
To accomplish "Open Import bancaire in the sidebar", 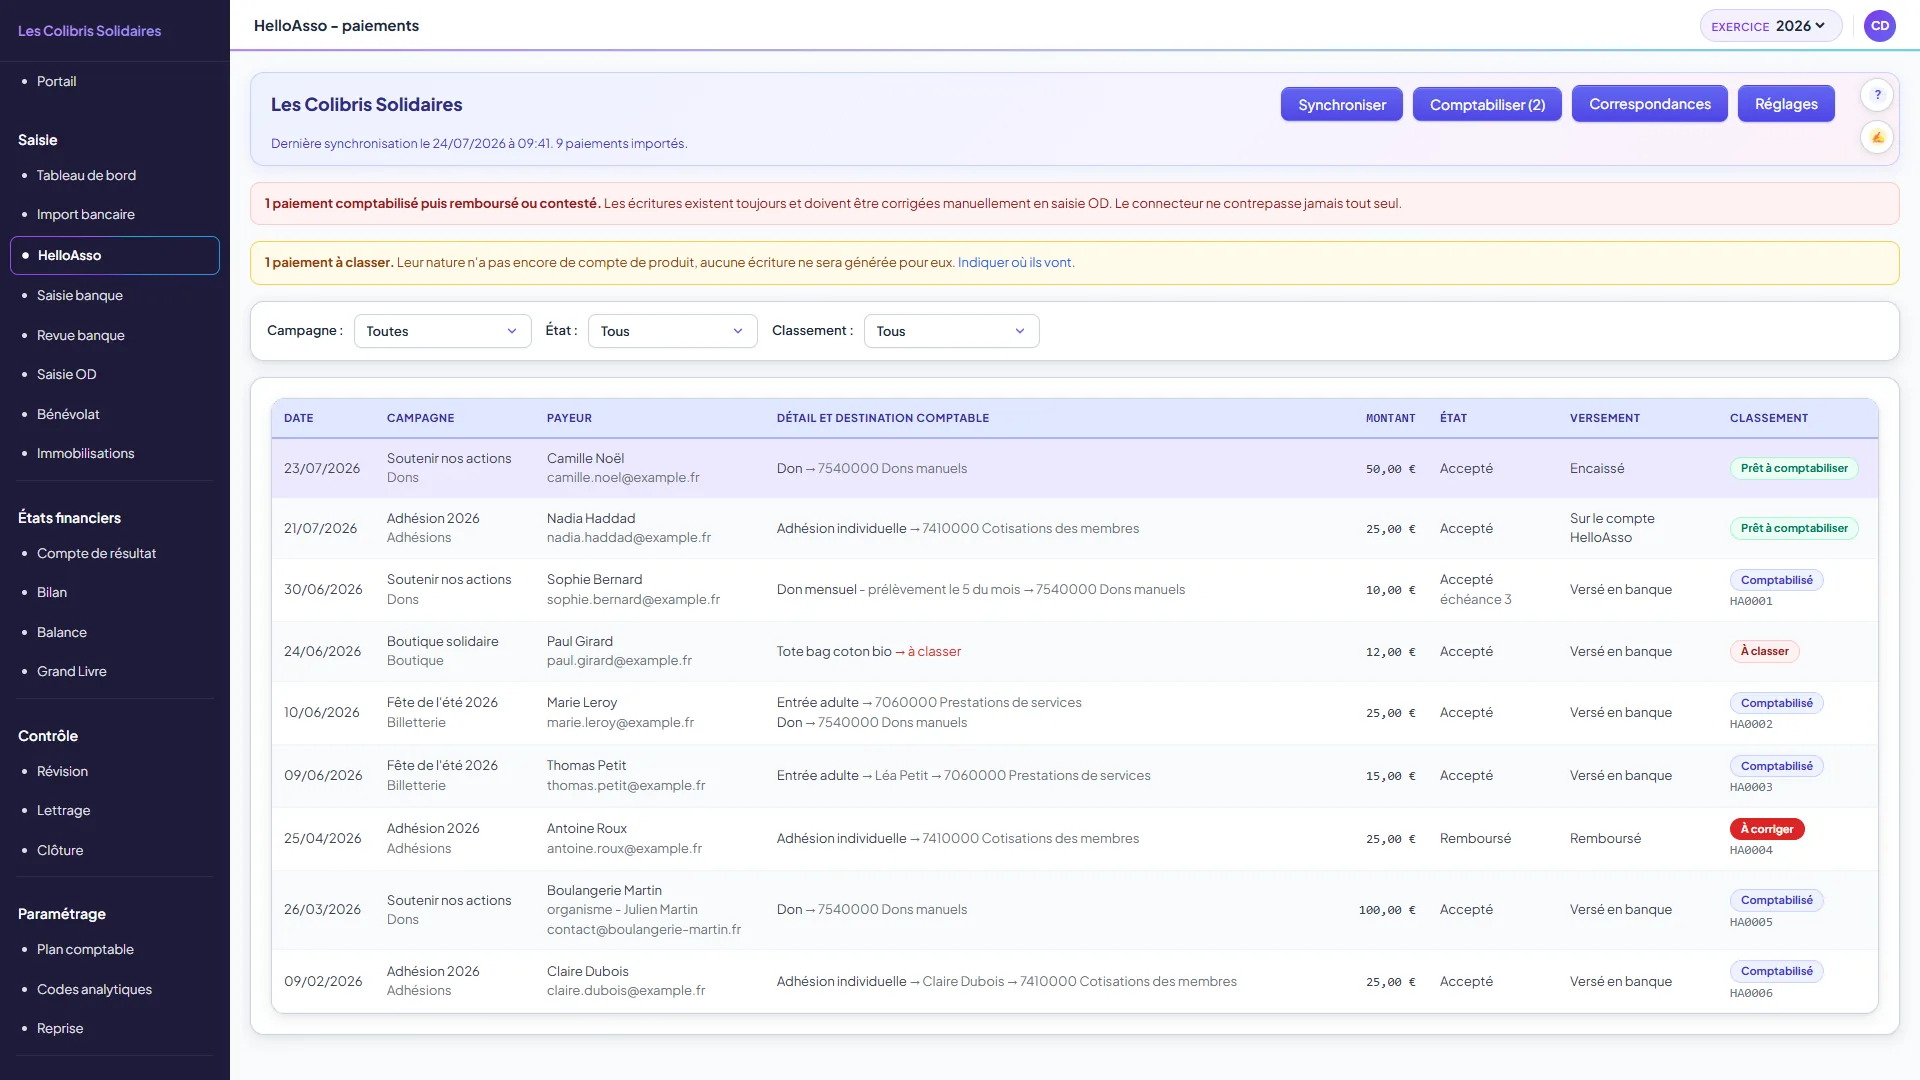I will (85, 214).
